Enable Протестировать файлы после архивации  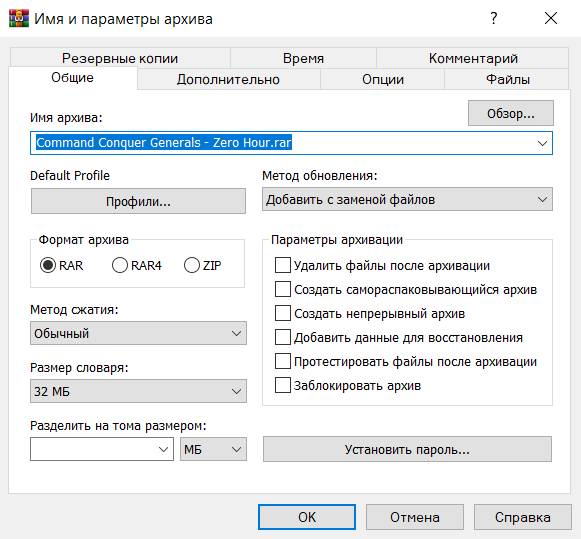point(282,361)
